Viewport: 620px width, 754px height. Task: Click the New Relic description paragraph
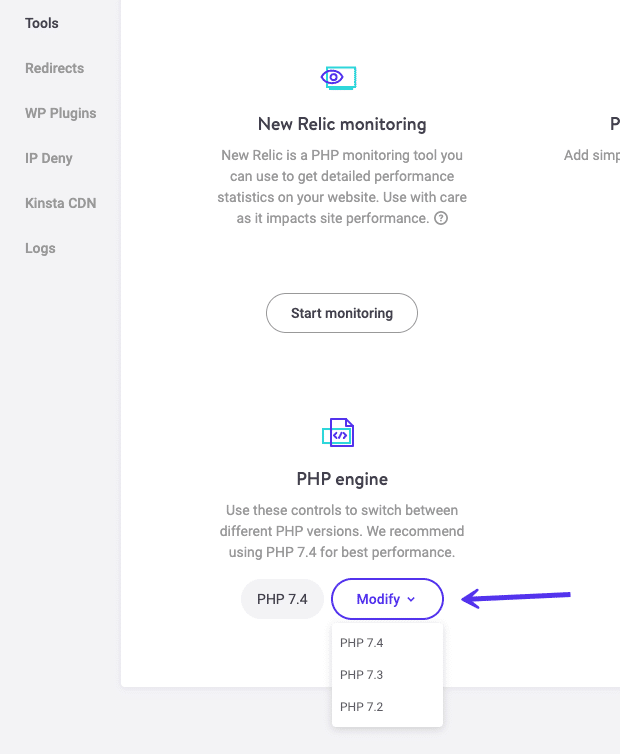pyautogui.click(x=342, y=187)
